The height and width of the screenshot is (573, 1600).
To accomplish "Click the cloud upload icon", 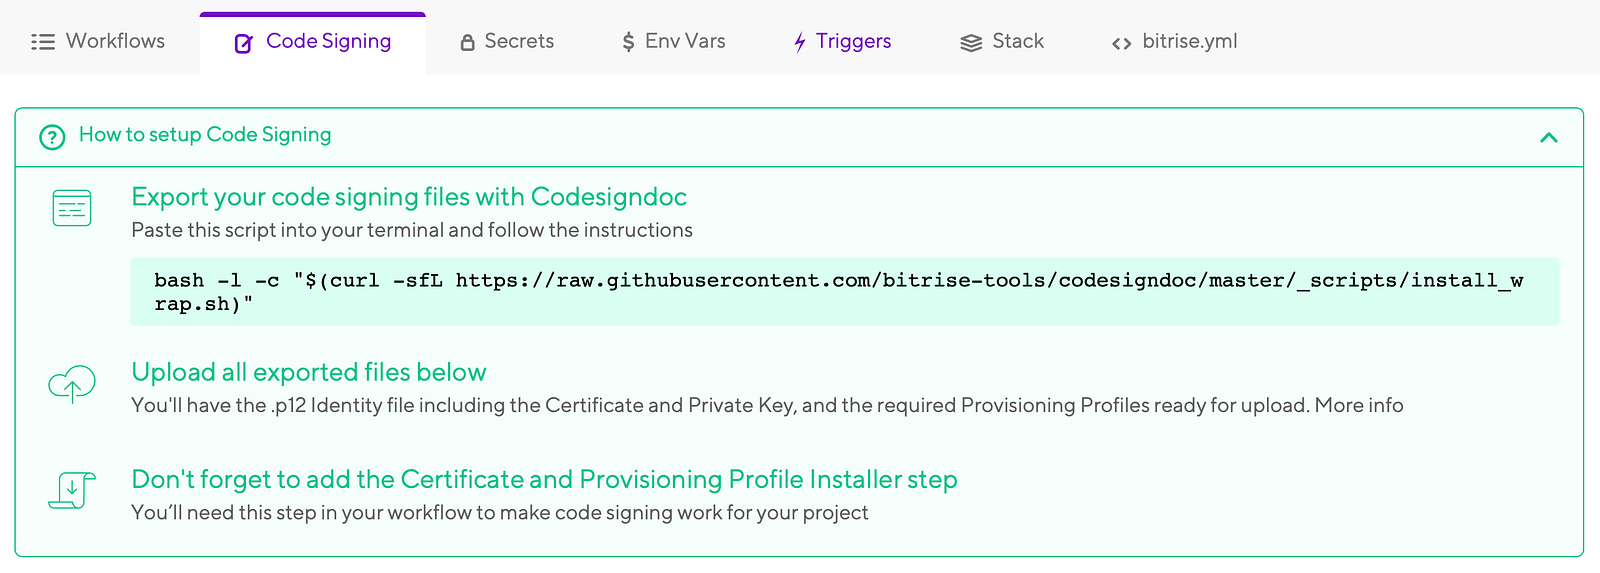I will (x=72, y=384).
